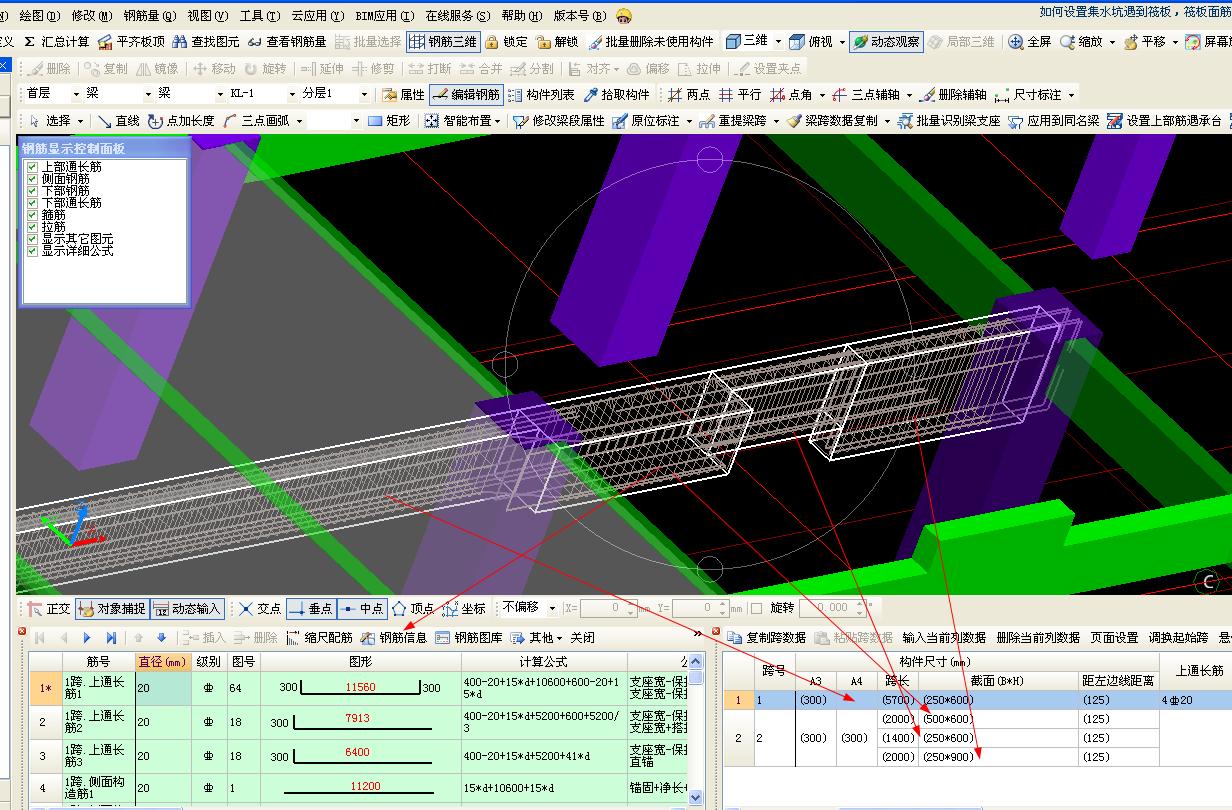The image size is (1232, 810).
Task: Open 查找图元 find element tool
Action: pos(206,42)
